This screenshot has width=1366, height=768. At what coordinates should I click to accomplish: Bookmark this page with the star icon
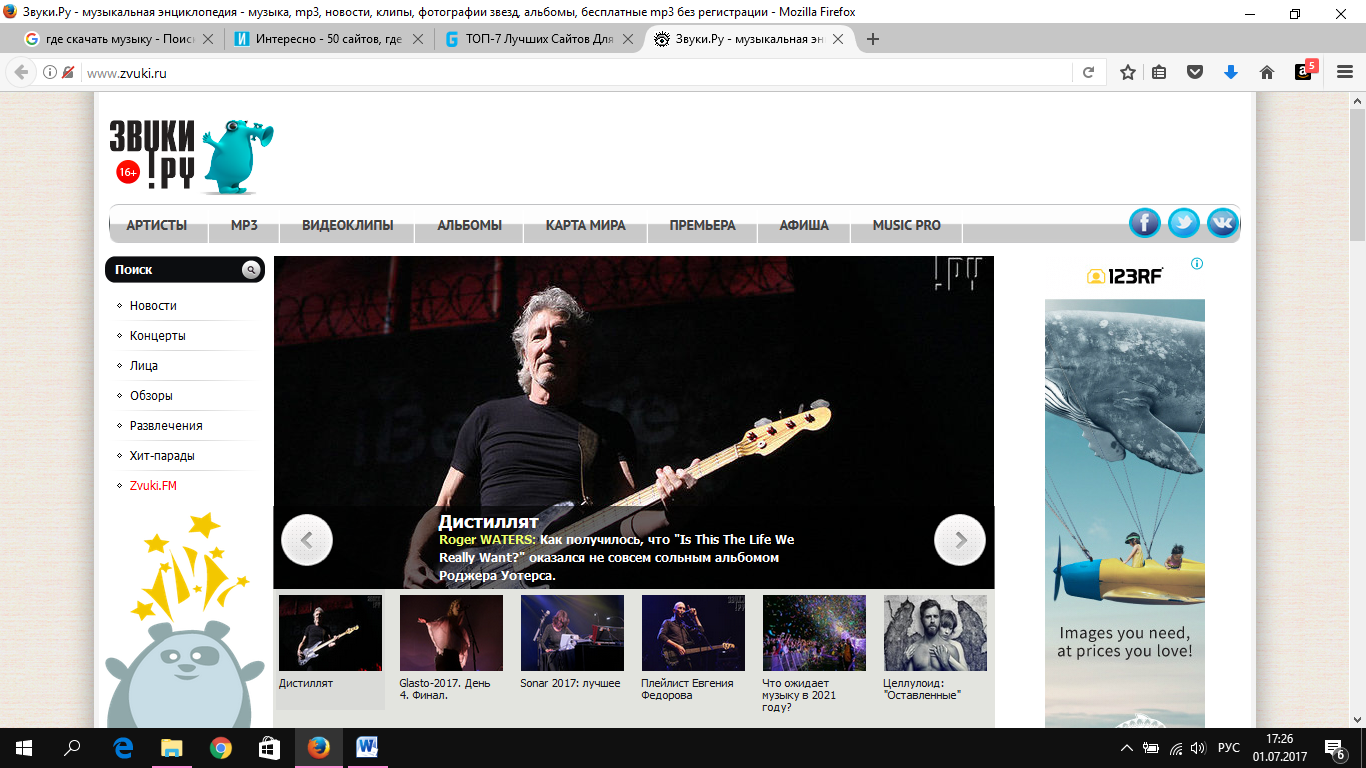click(1128, 72)
